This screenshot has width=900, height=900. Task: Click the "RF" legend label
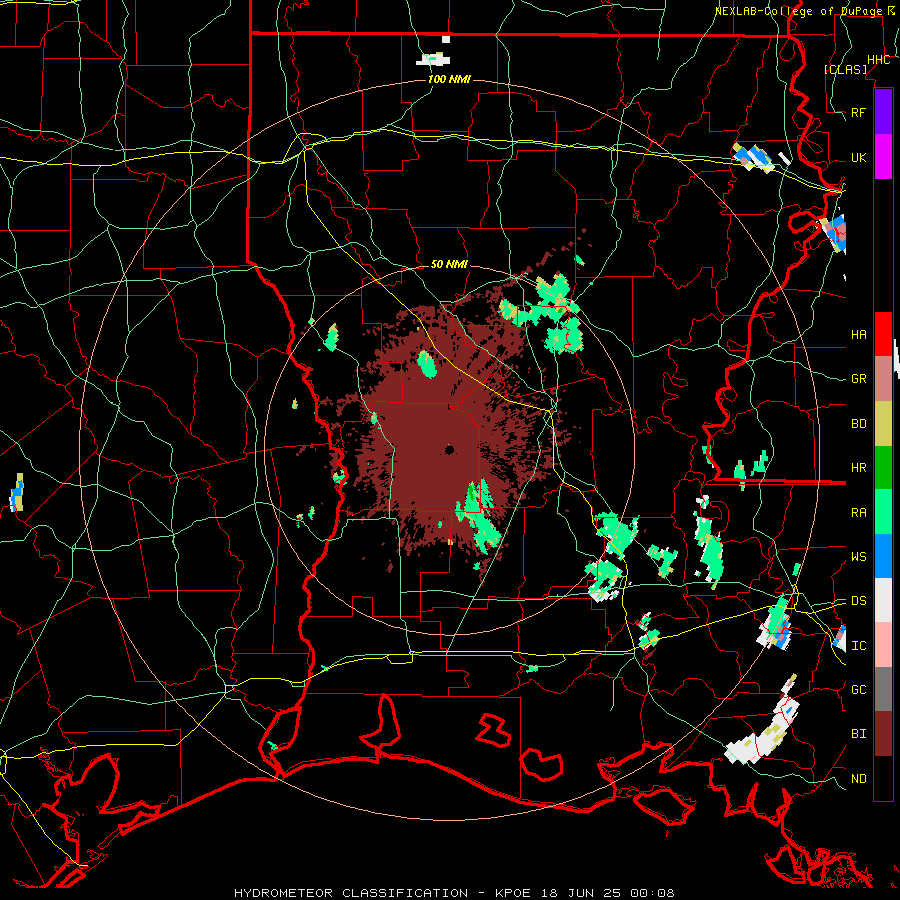pos(859,112)
